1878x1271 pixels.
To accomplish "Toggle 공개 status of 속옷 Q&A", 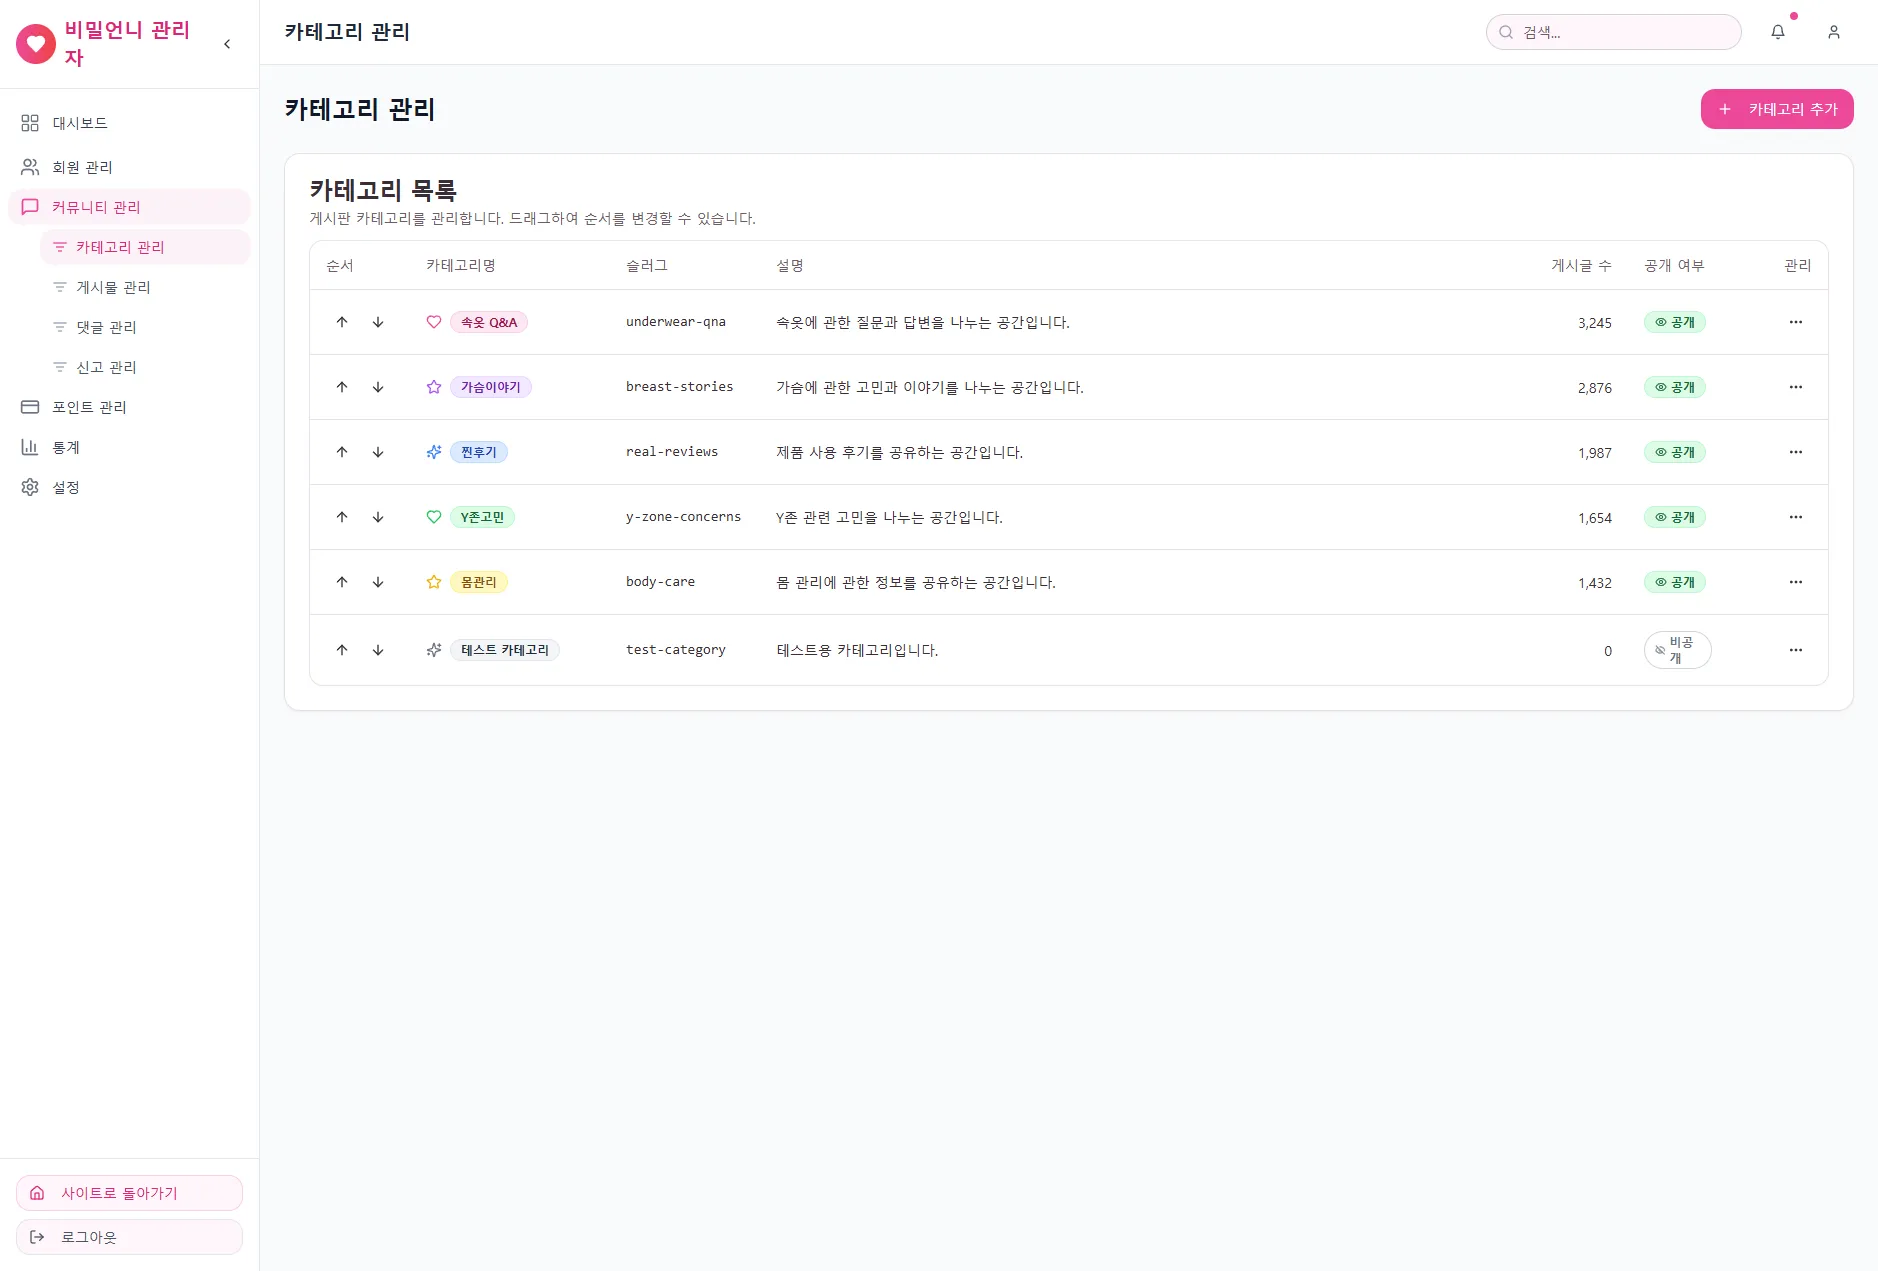I will pyautogui.click(x=1675, y=322).
